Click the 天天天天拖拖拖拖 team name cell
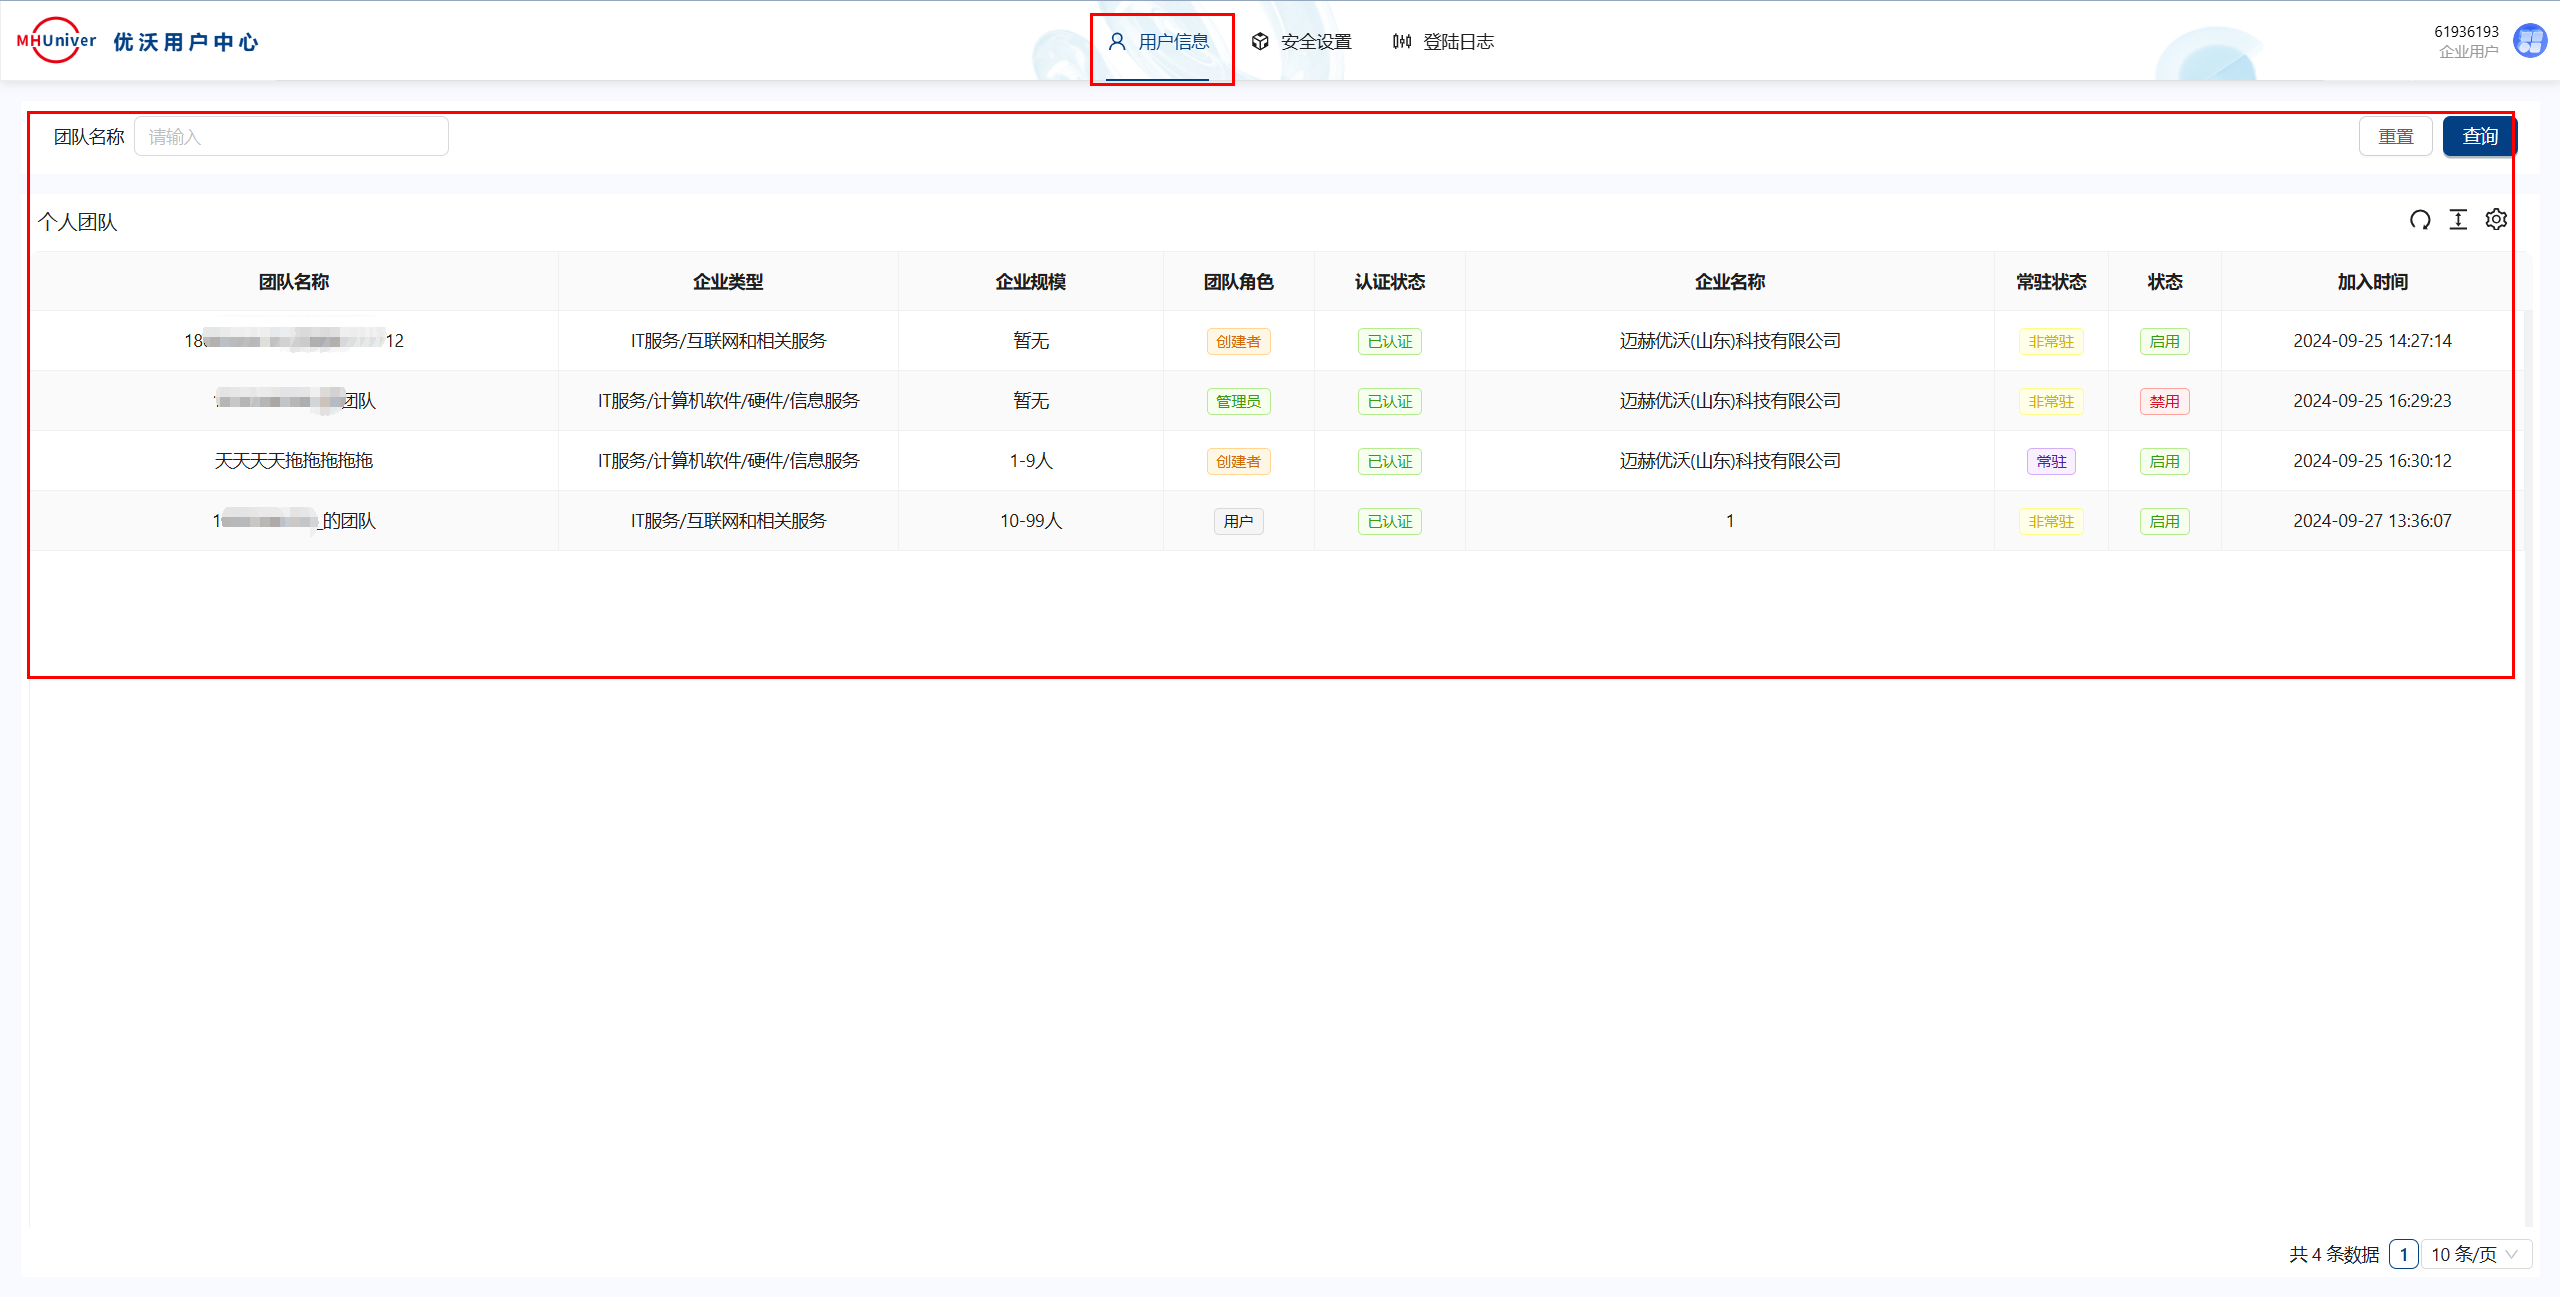 tap(293, 461)
